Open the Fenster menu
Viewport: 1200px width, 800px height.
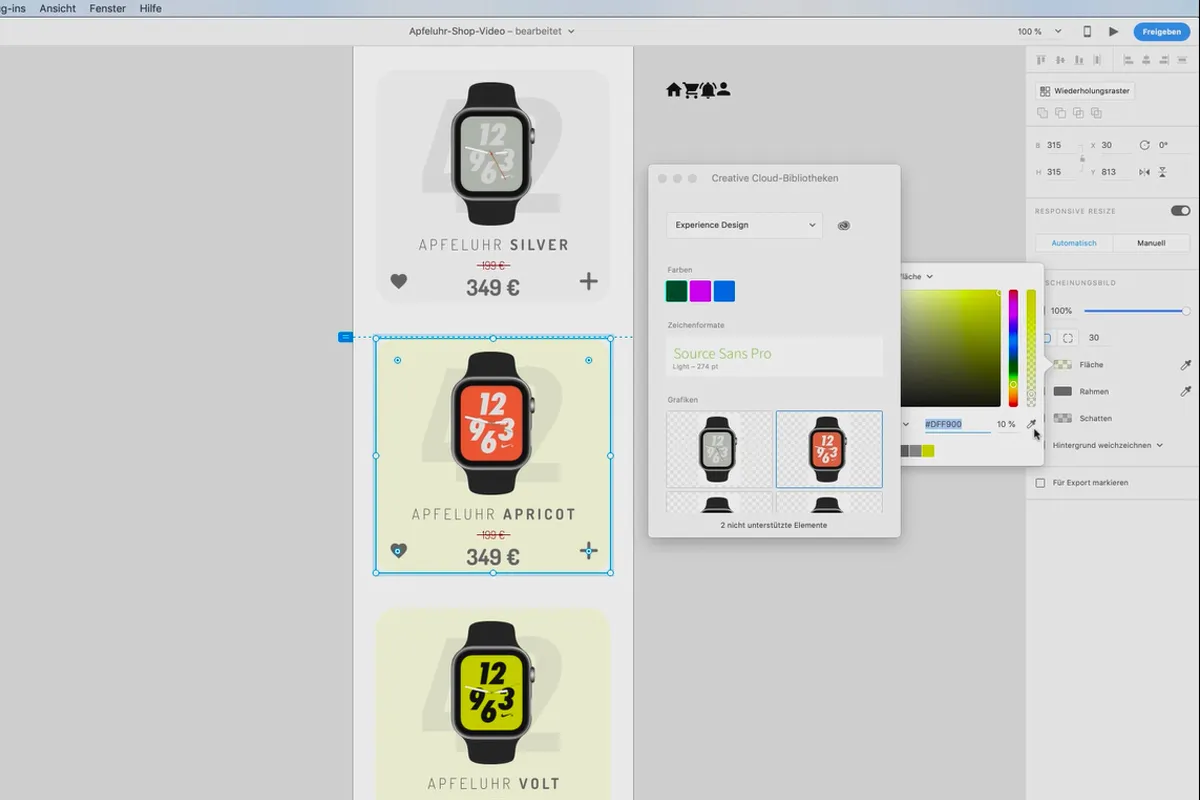click(107, 8)
